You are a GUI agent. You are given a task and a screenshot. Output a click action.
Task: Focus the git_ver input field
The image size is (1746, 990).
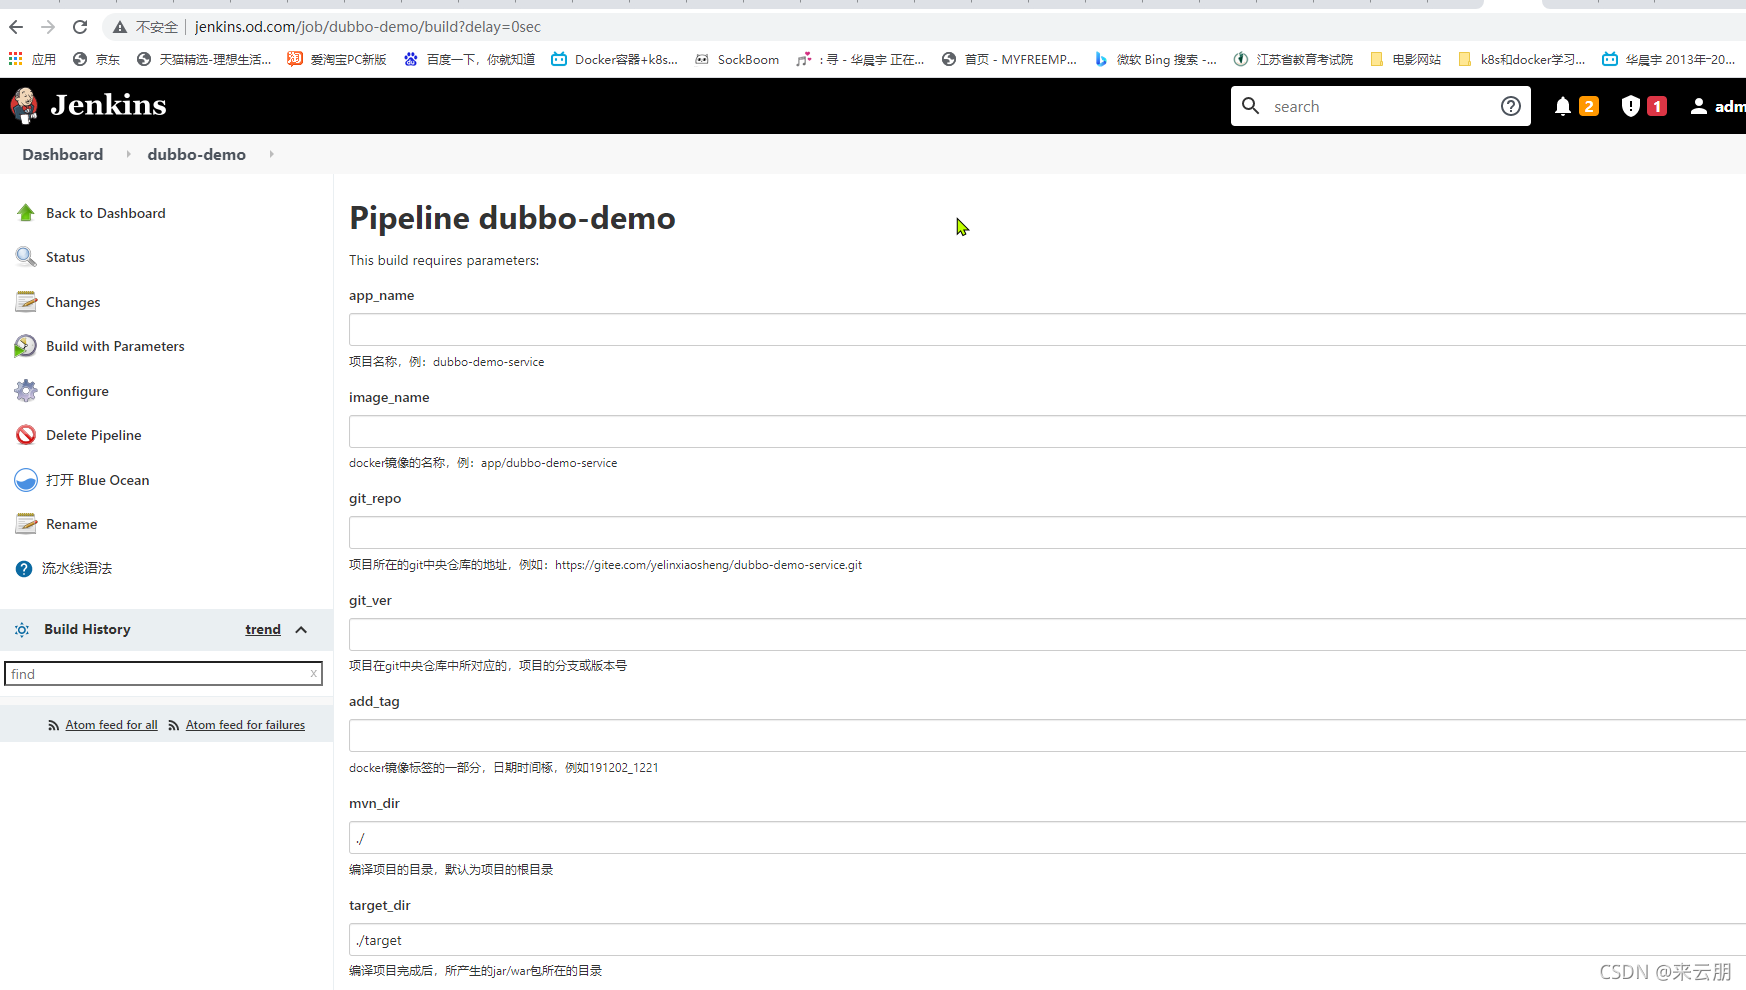[x=1047, y=635]
